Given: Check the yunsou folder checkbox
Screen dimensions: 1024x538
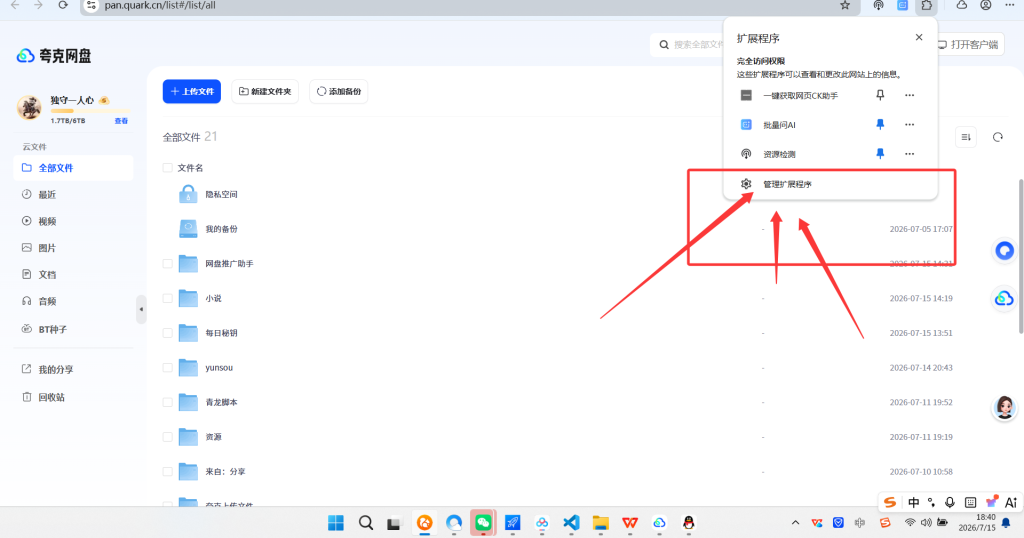Looking at the screenshot, I should click(168, 368).
